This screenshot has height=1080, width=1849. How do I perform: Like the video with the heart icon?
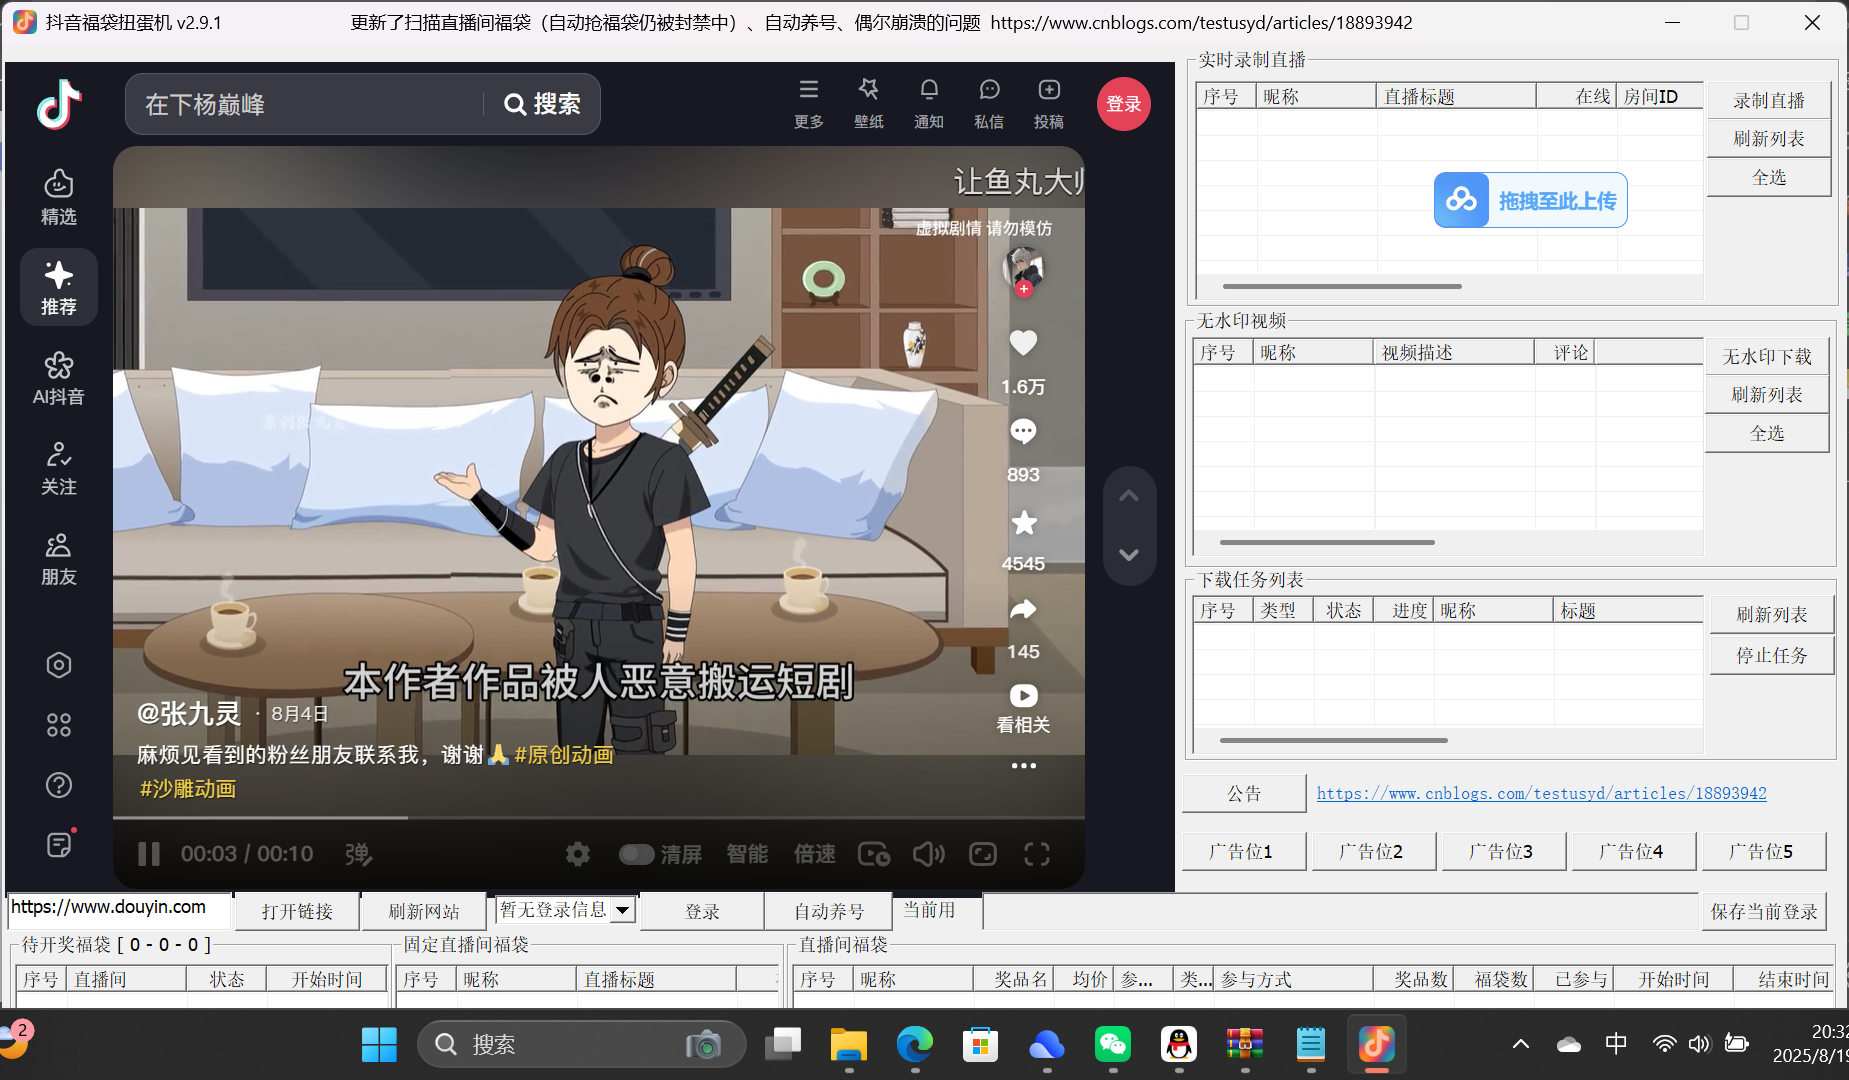point(1022,344)
